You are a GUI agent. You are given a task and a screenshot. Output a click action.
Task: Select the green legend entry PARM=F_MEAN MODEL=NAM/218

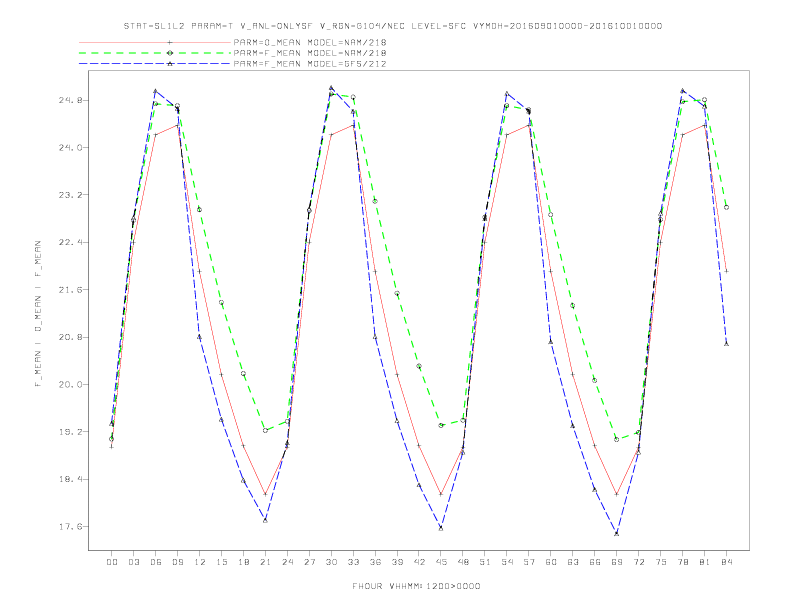click(310, 53)
